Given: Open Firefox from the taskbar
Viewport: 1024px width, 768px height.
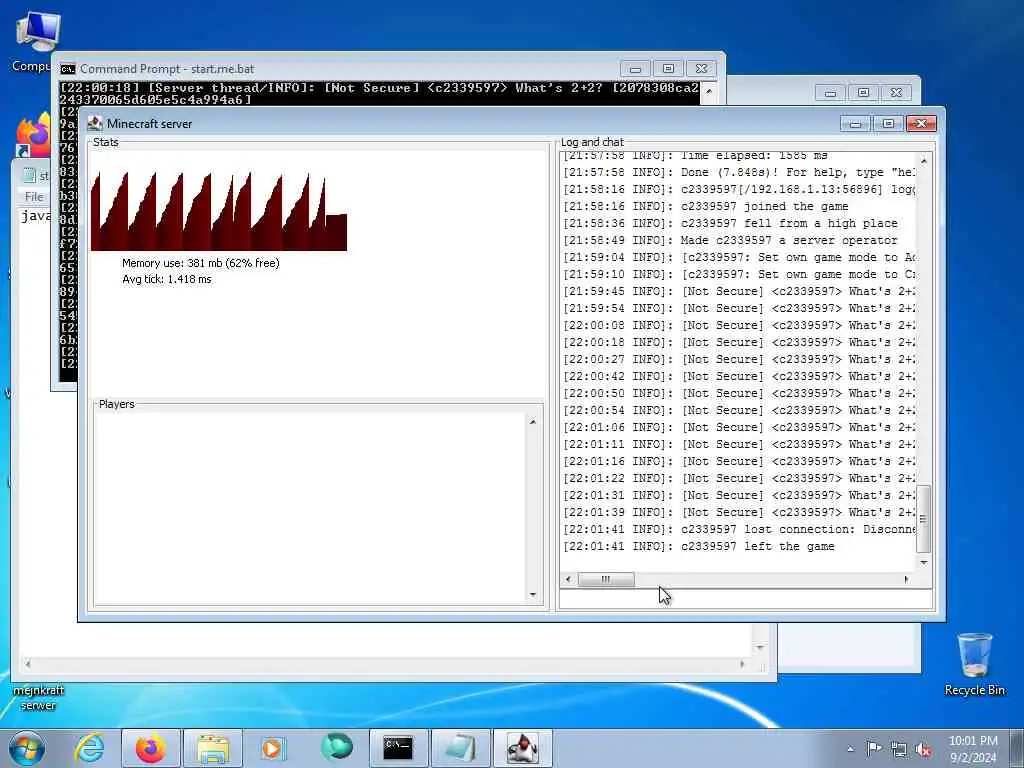Looking at the screenshot, I should coord(151,748).
